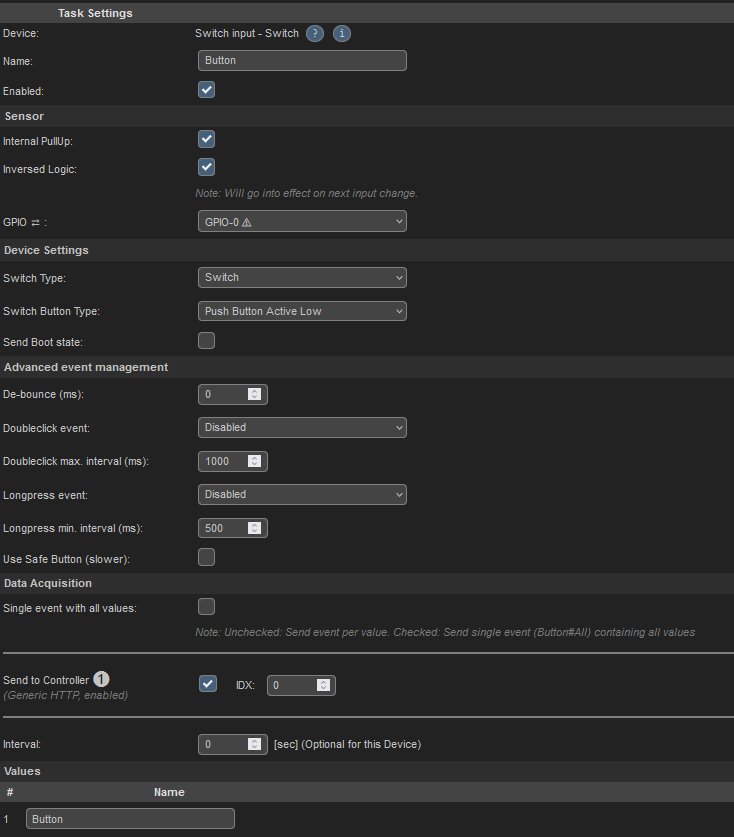The width and height of the screenshot is (734, 837).
Task: Click the 'Values' section heading
Action: click(22, 771)
